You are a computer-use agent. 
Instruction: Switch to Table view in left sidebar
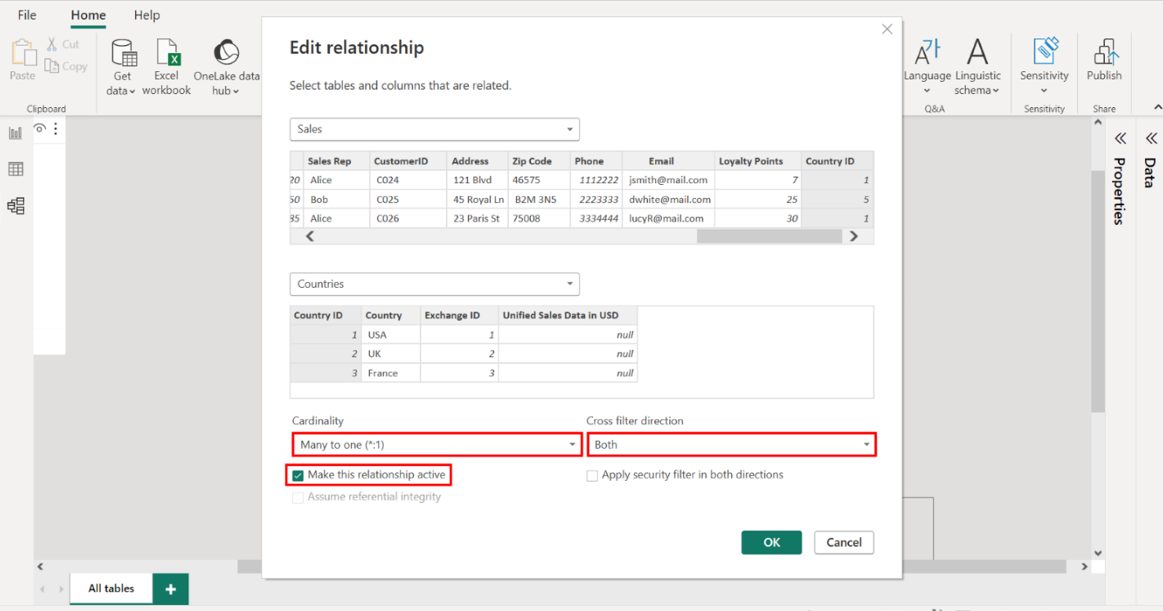tap(16, 170)
